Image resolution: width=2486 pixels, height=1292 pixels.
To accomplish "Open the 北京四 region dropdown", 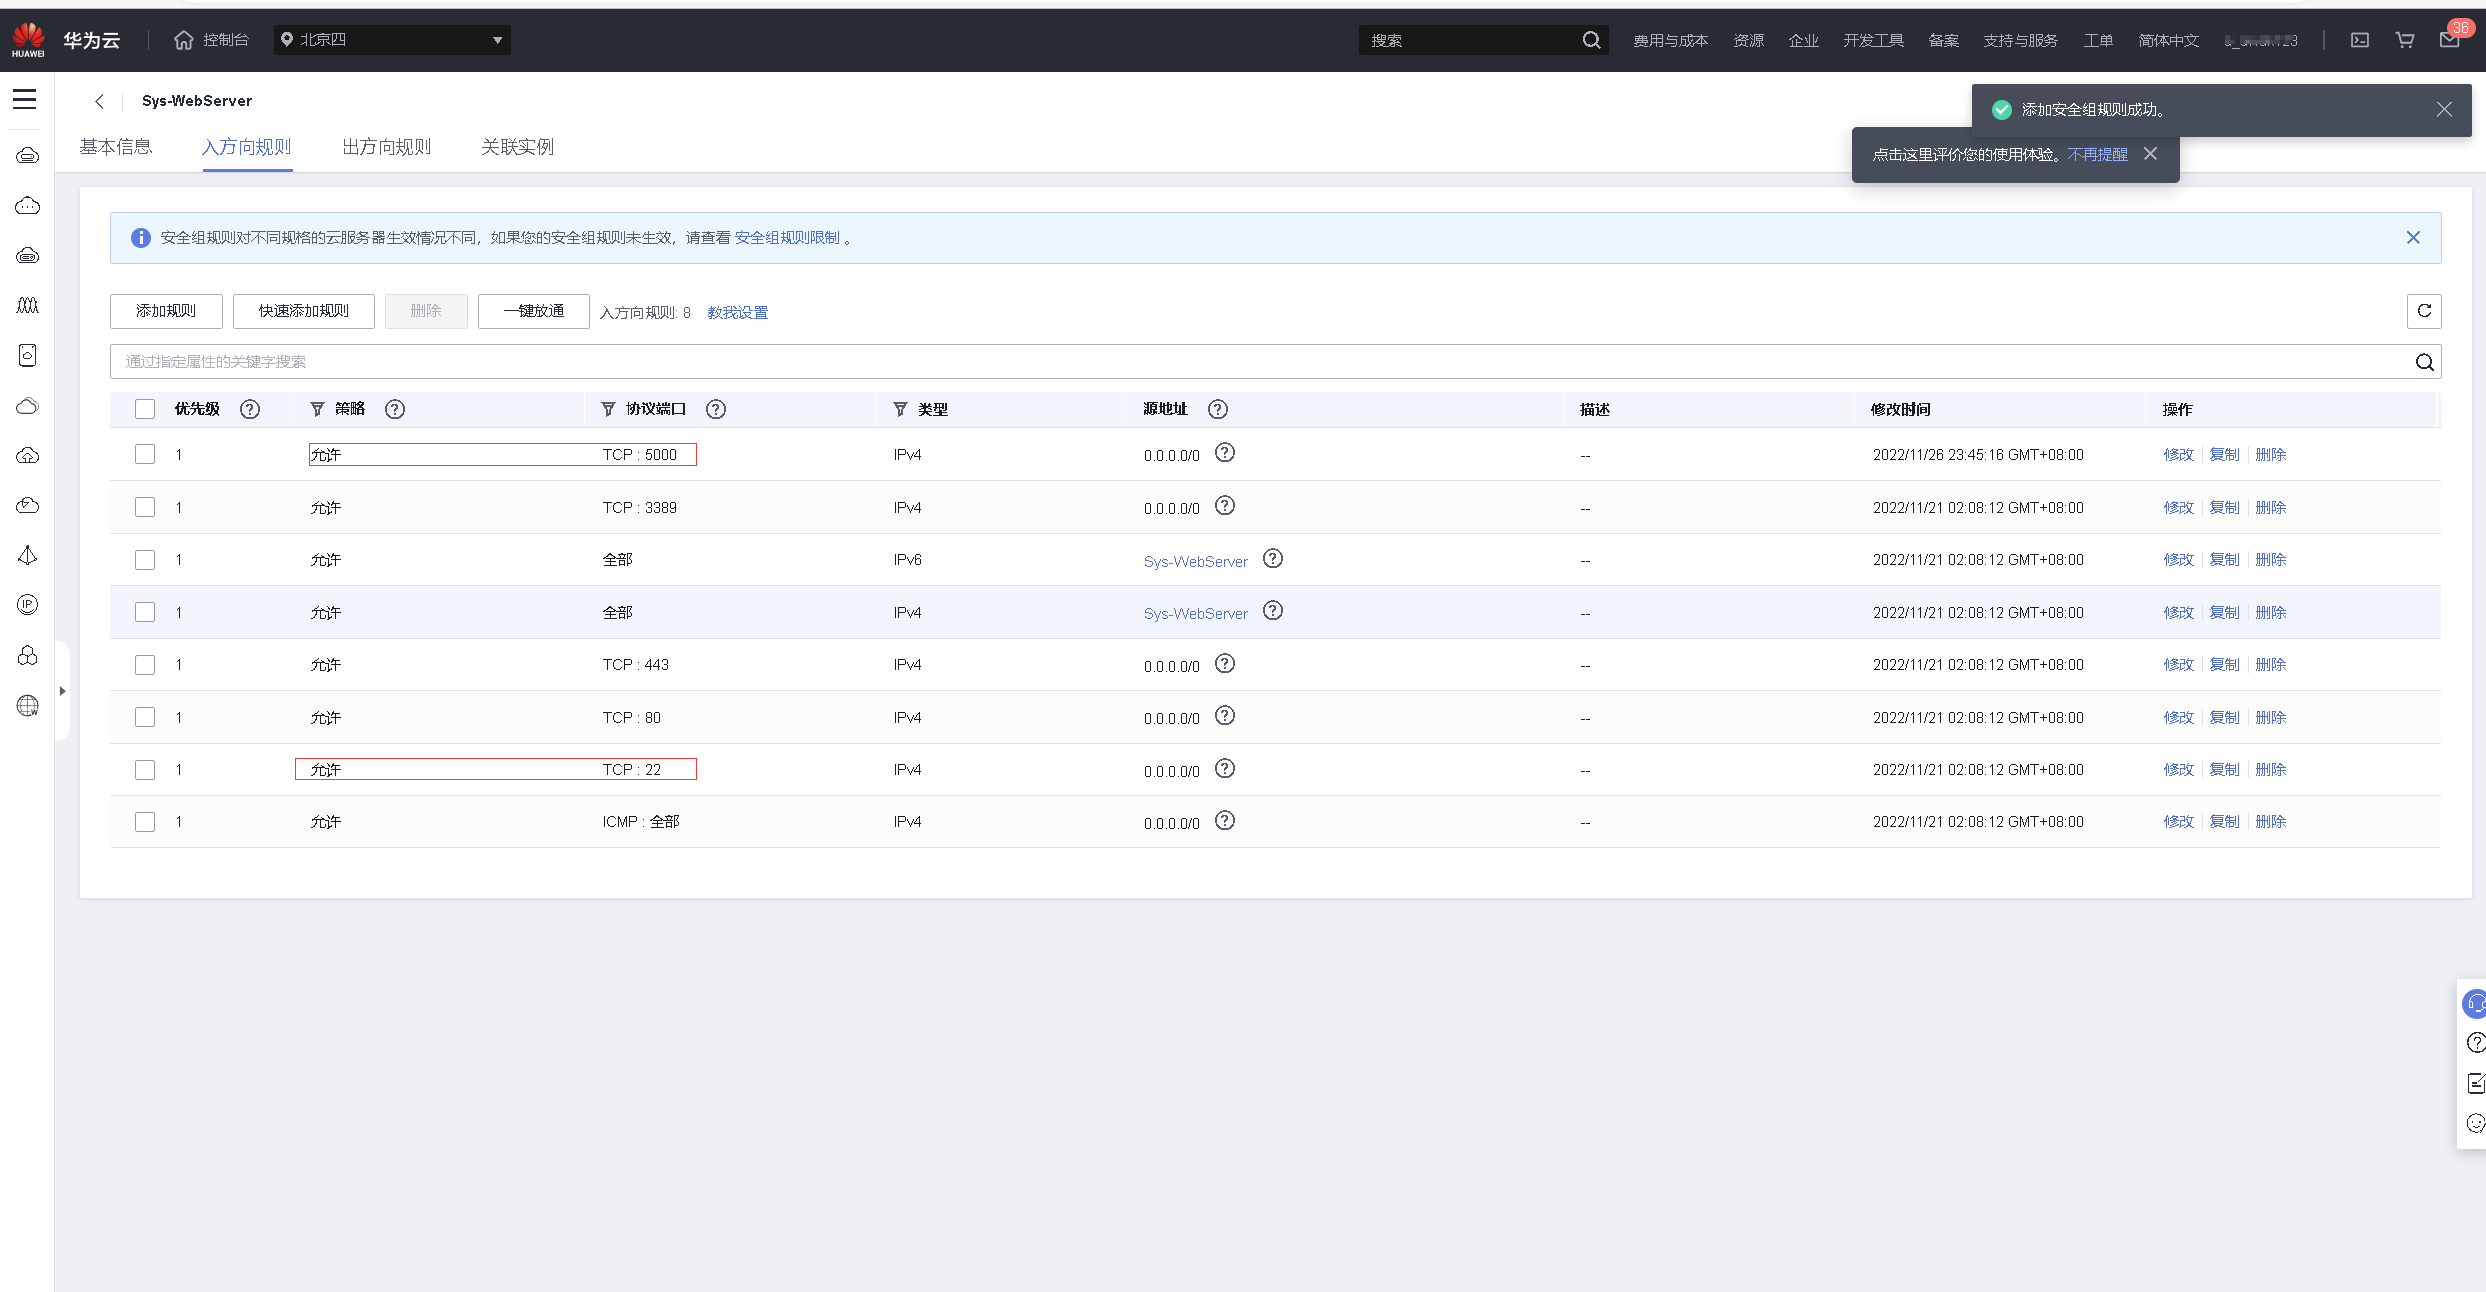I will (x=392, y=40).
